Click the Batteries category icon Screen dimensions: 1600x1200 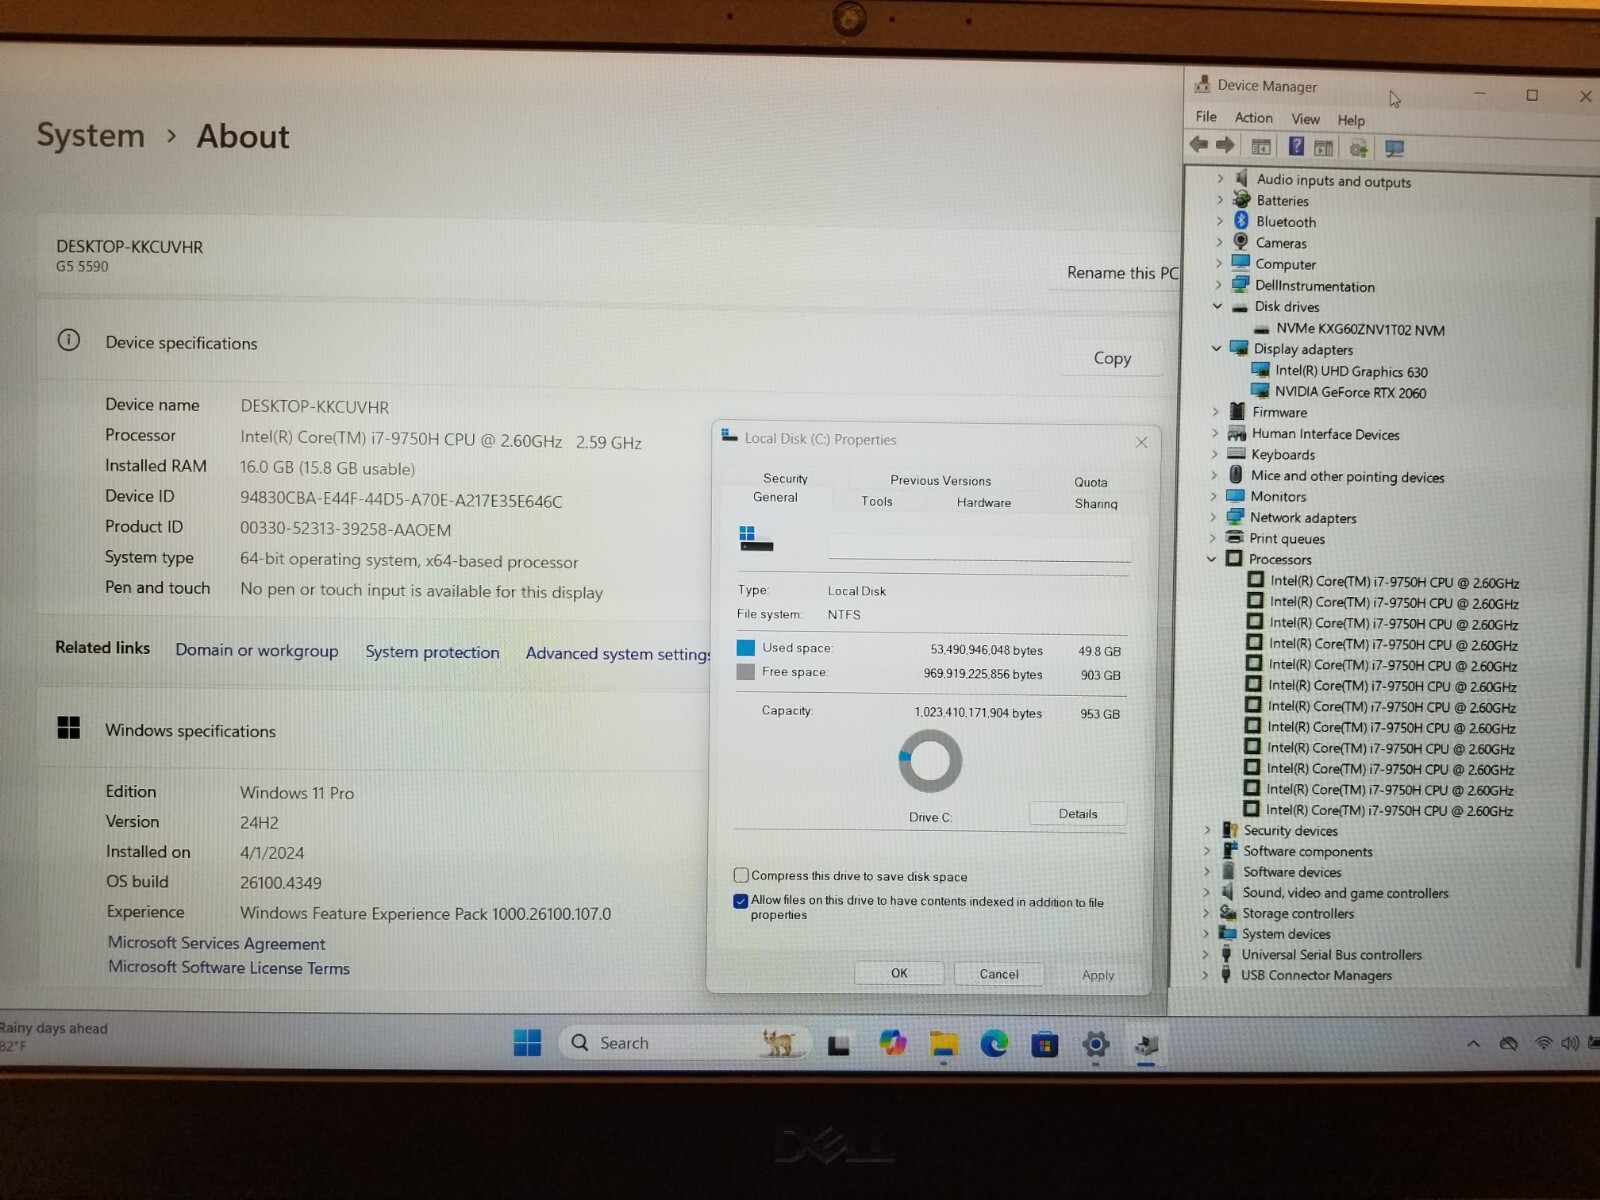(1242, 200)
